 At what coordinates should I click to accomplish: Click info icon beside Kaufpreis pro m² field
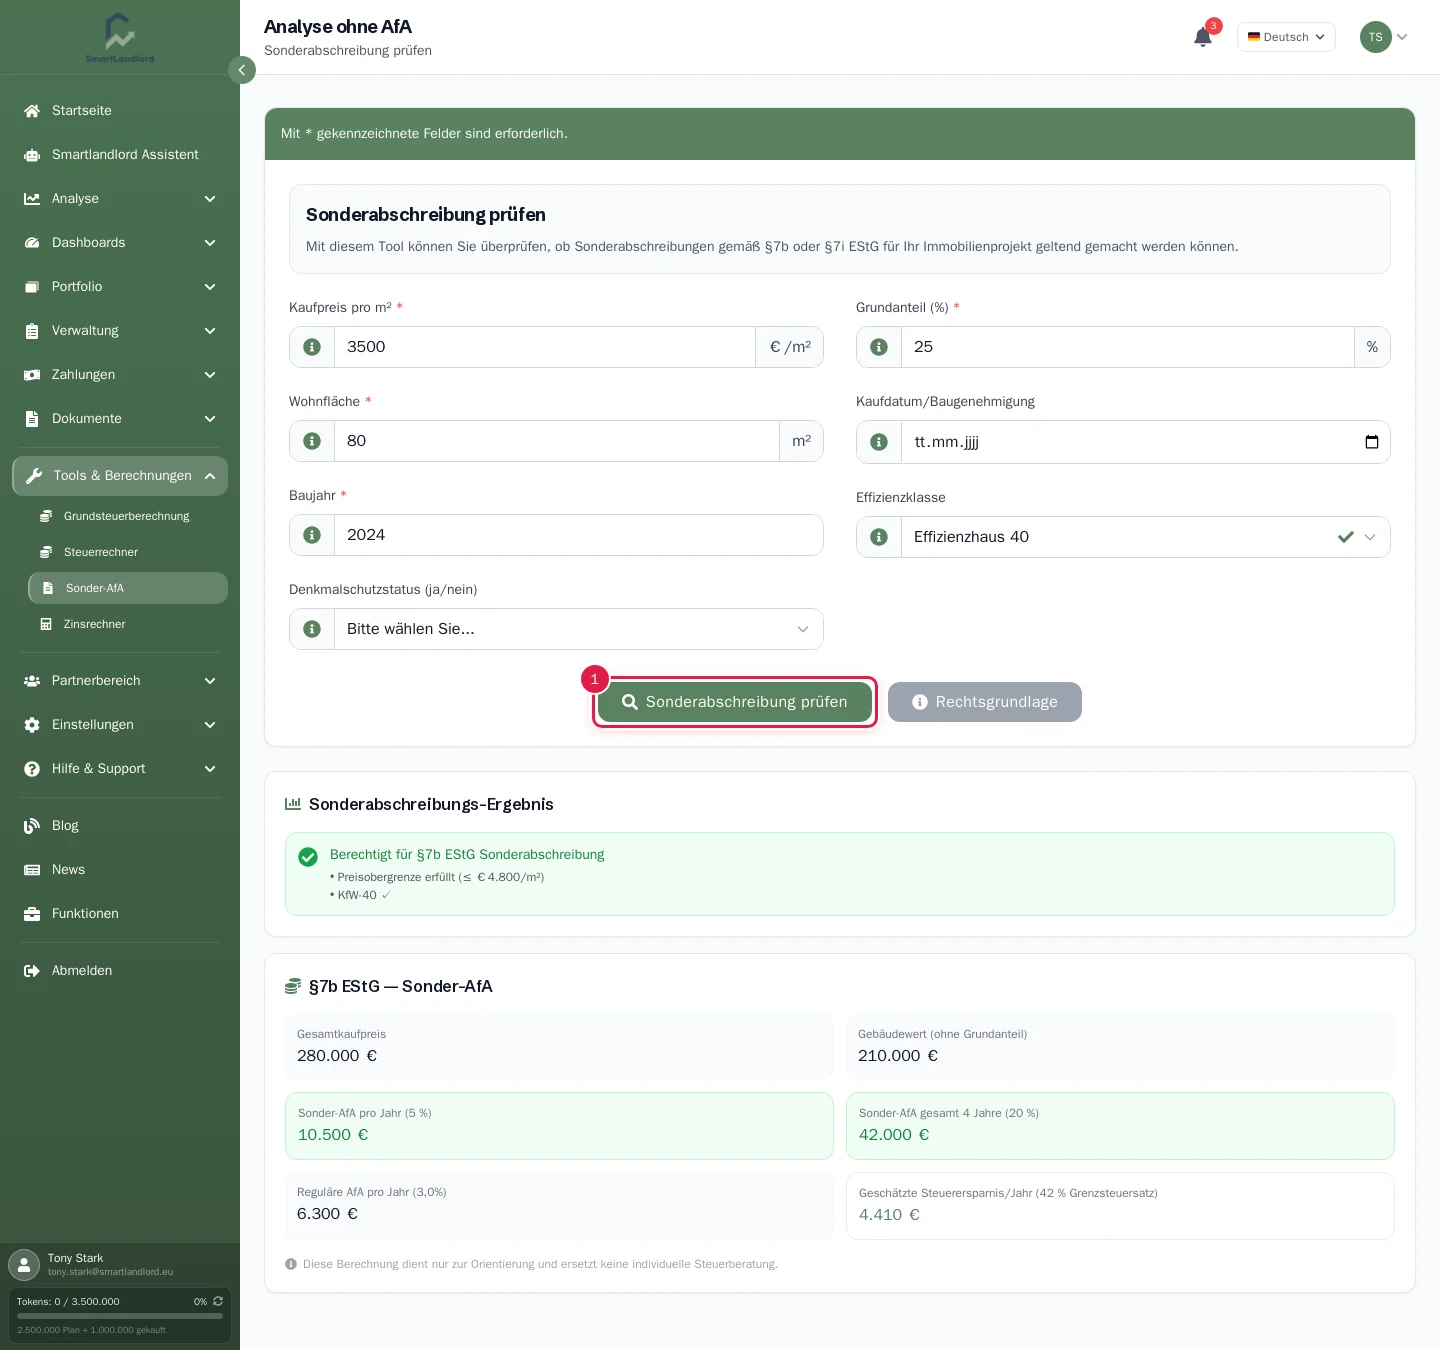pos(312,347)
